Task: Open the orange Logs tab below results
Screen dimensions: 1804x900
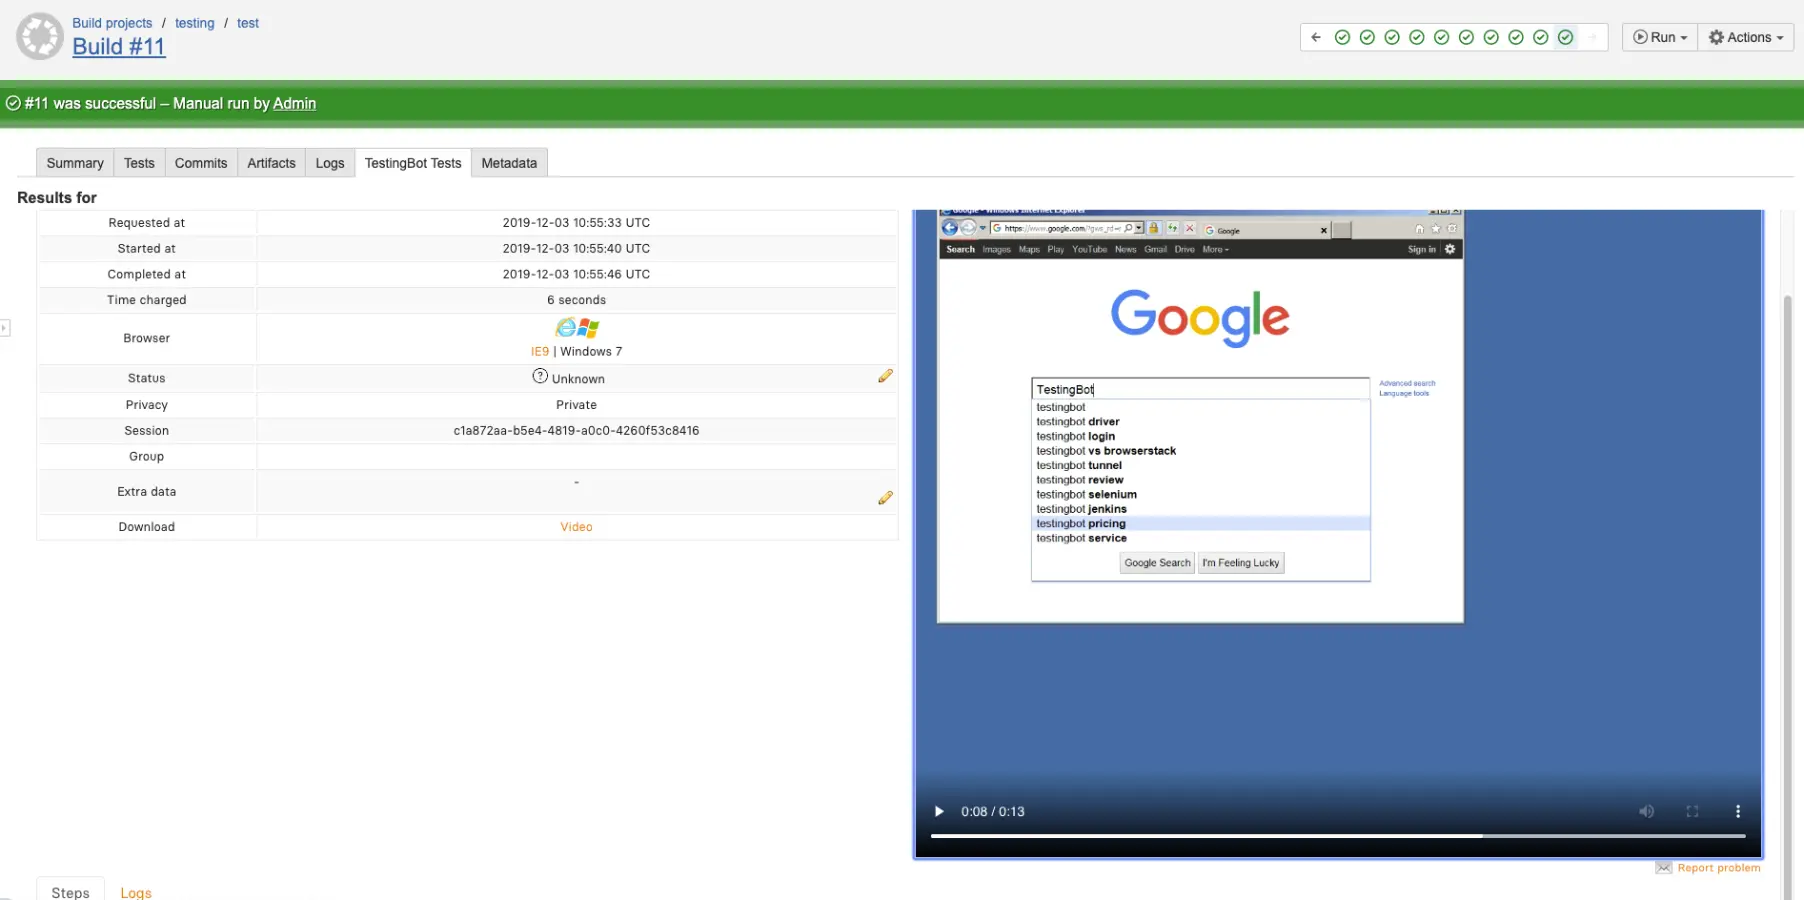Action: (x=136, y=892)
